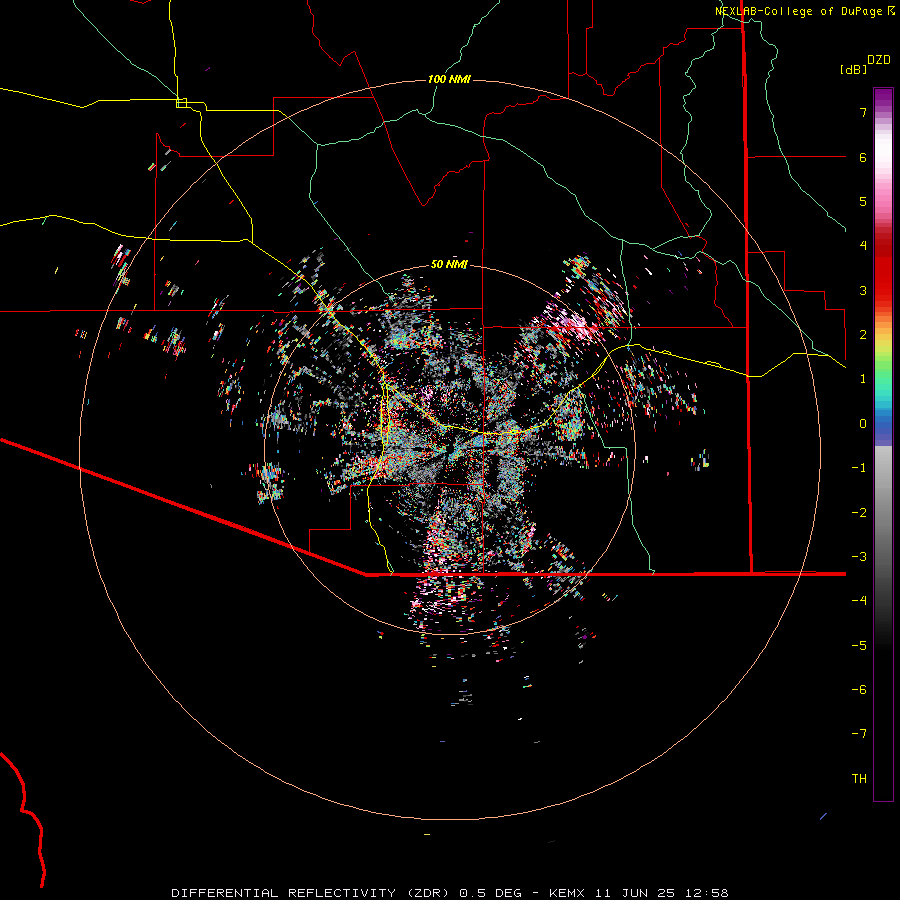Click the -2 value on the color scale
This screenshot has height=900, width=900.
click(x=859, y=513)
